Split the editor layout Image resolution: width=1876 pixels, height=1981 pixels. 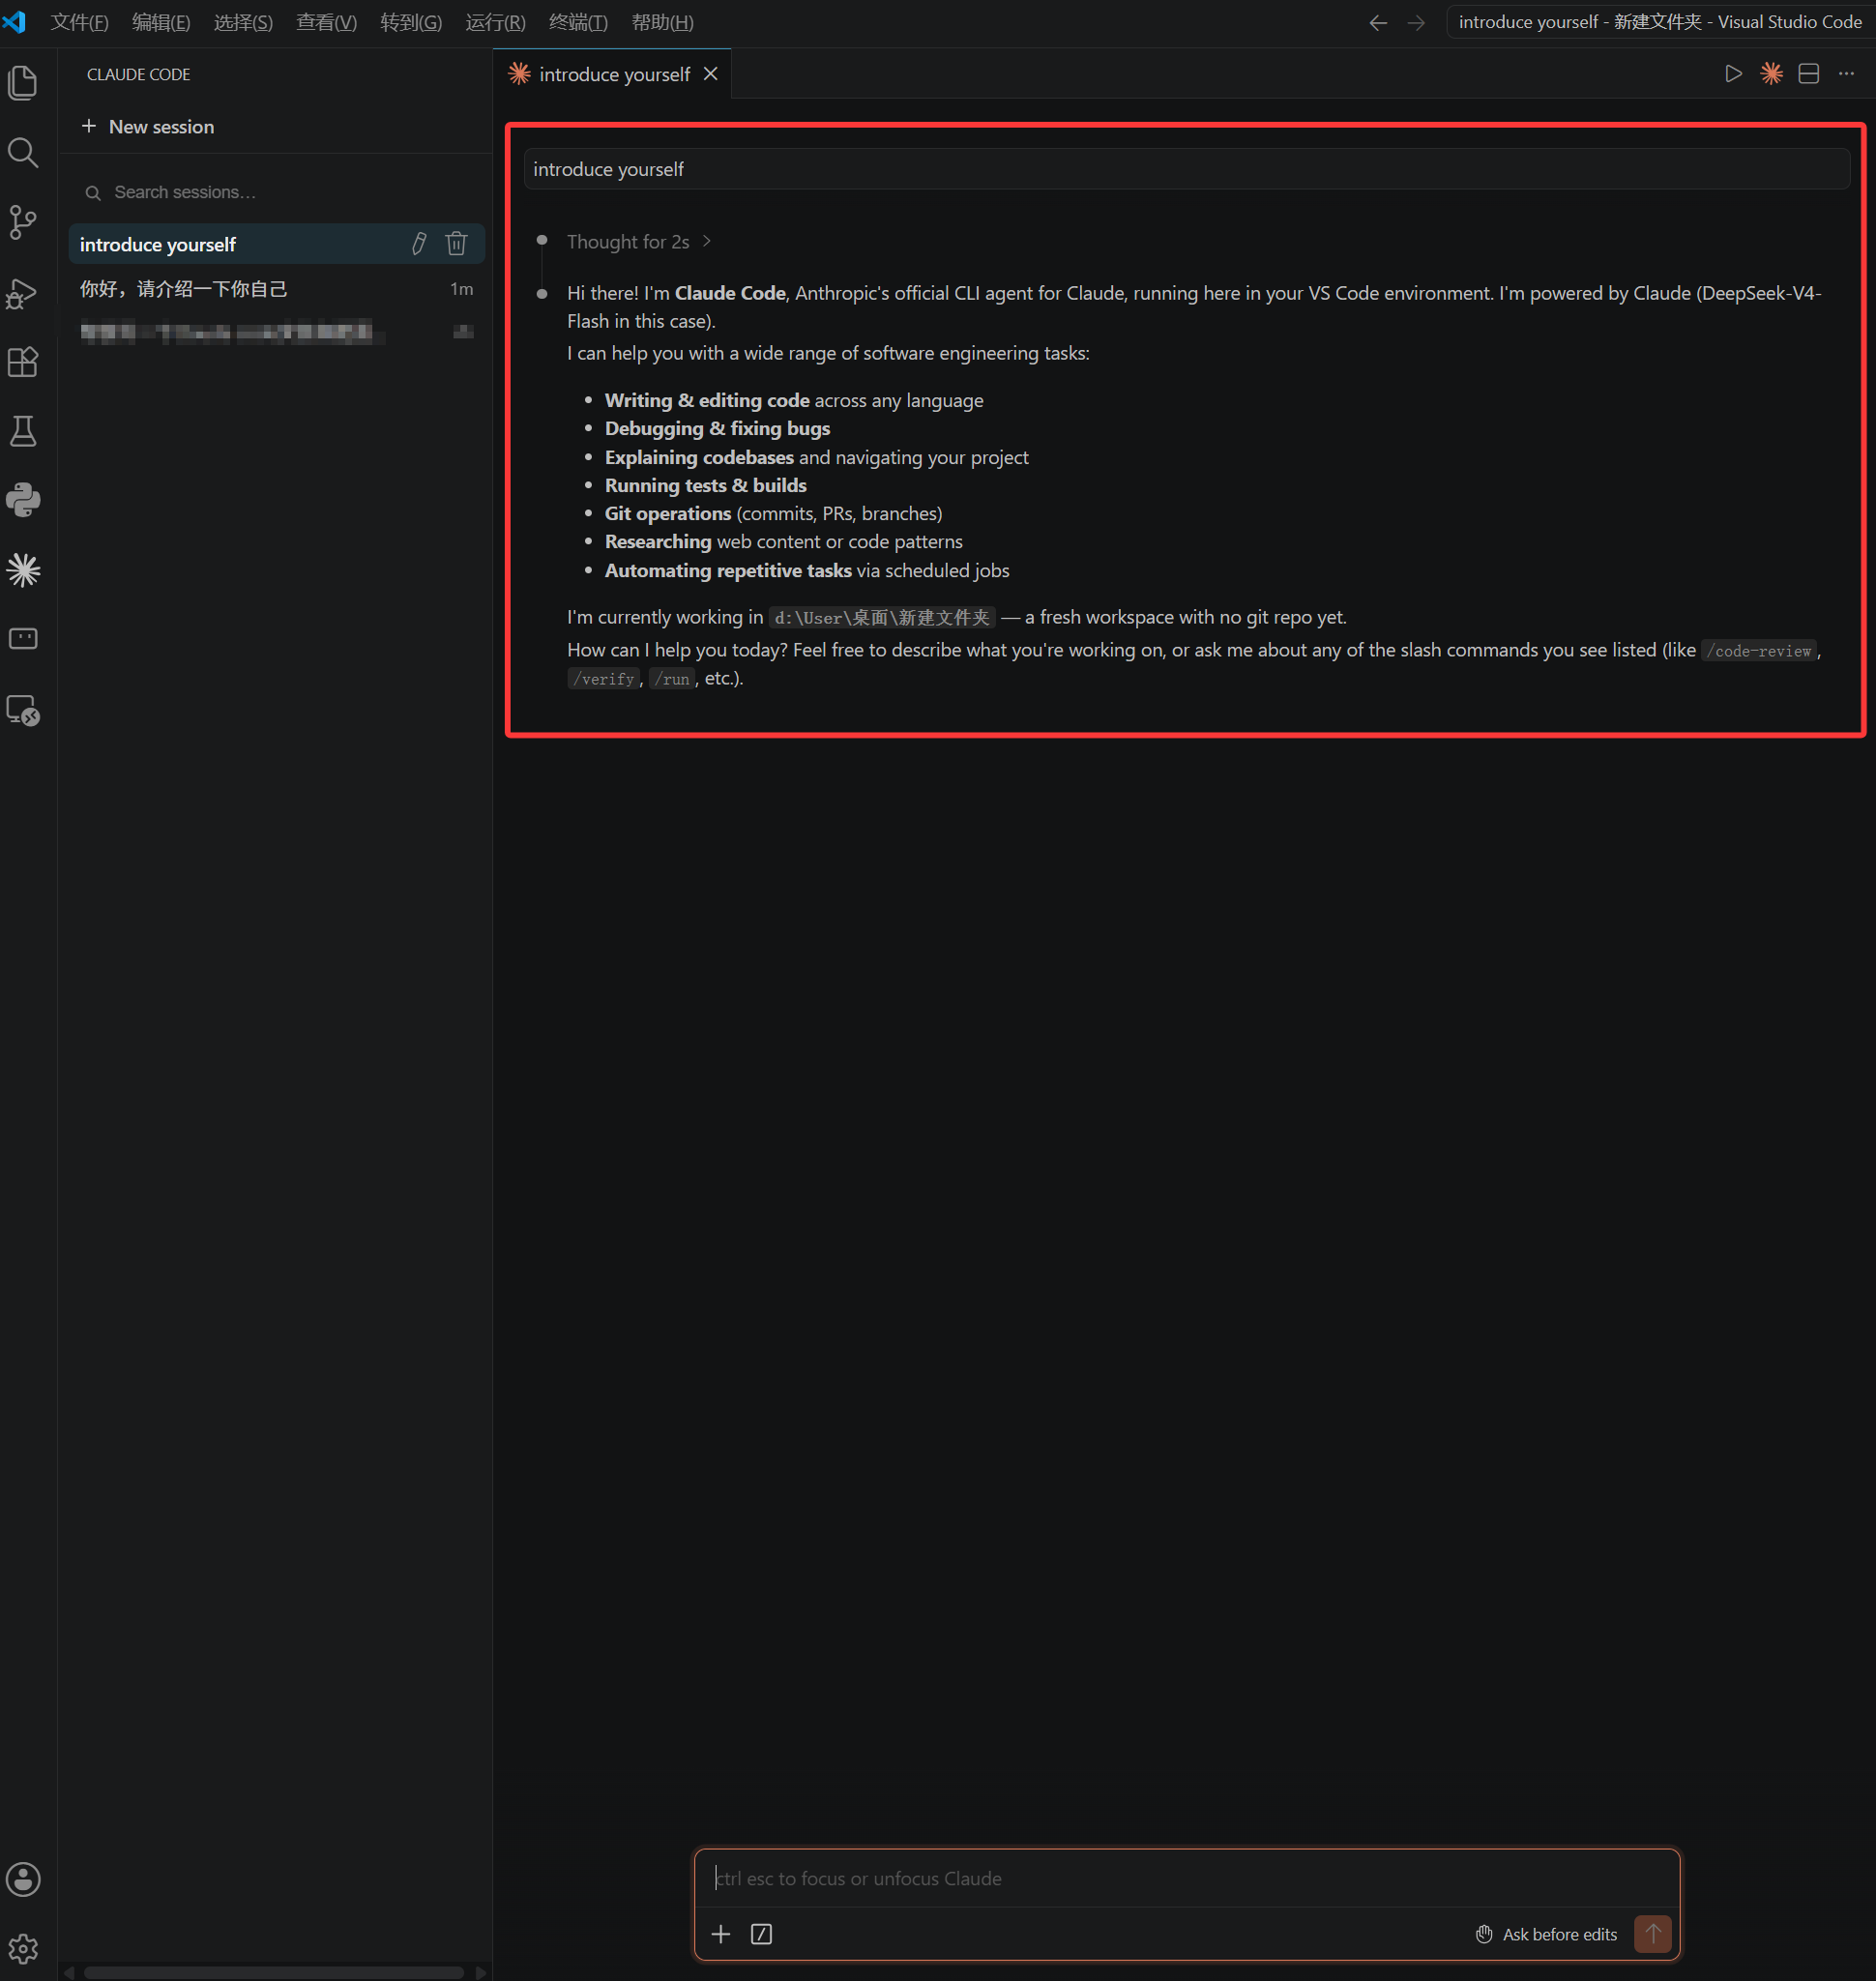[x=1808, y=74]
